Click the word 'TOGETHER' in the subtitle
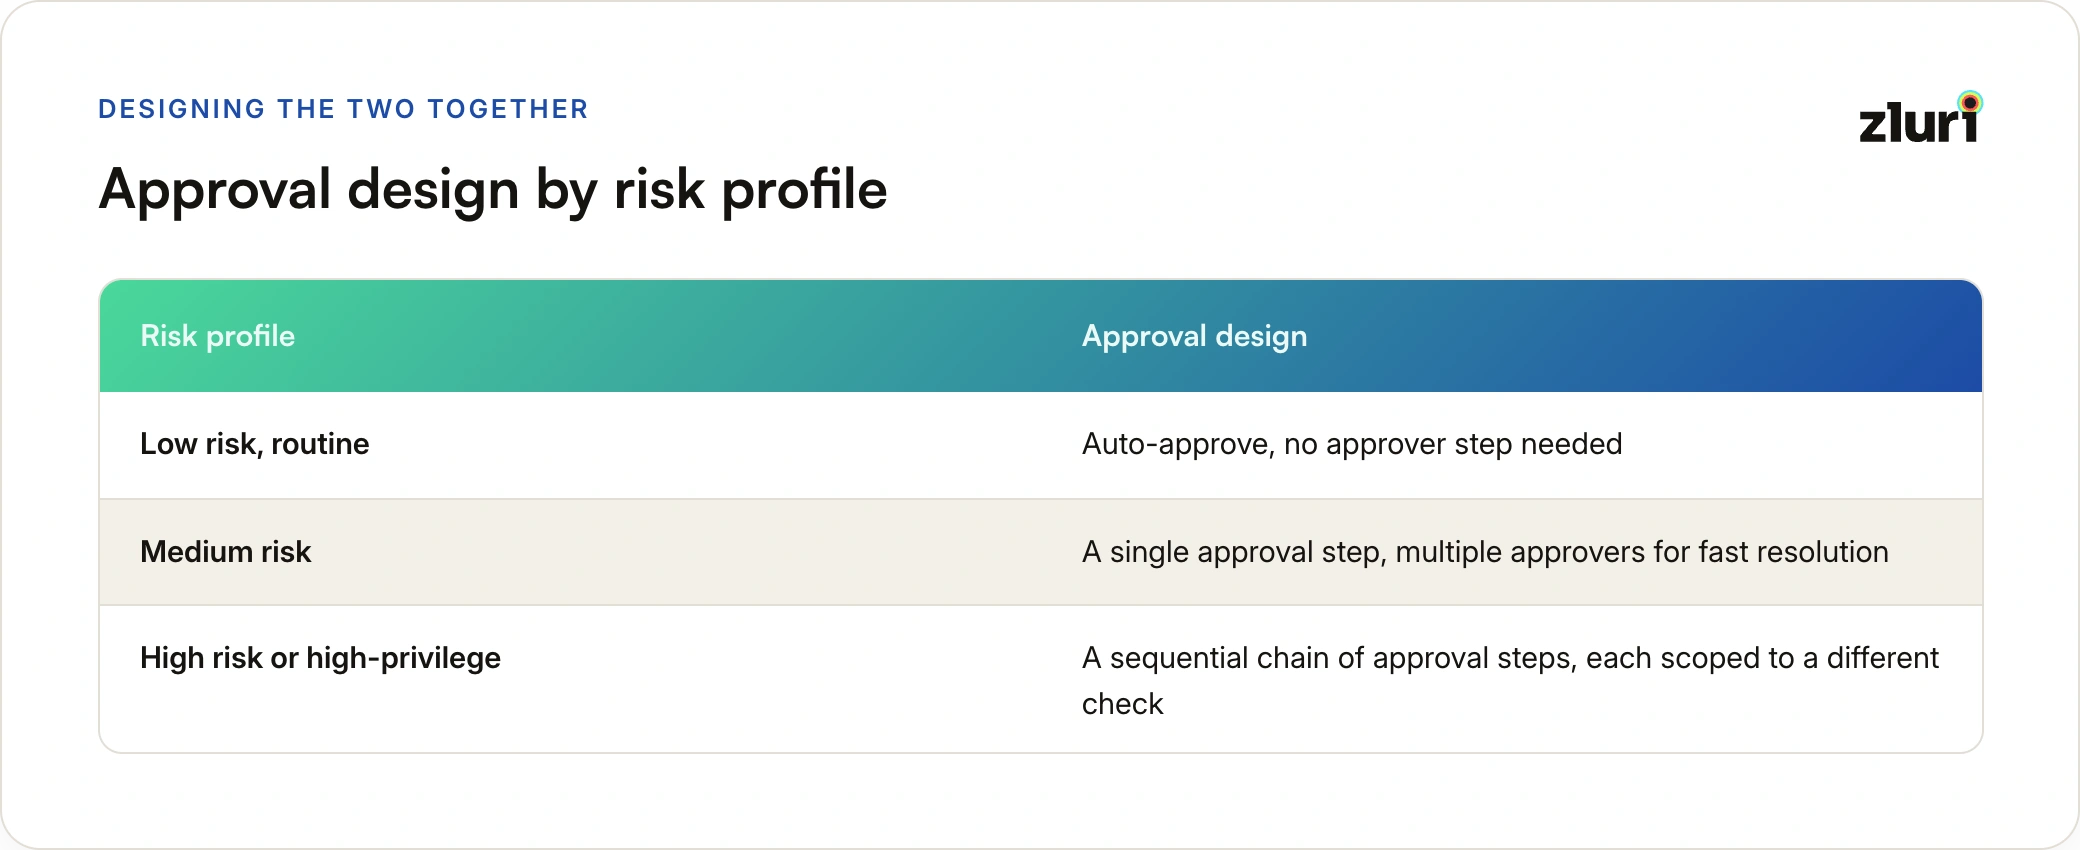The height and width of the screenshot is (850, 2080). pyautogui.click(x=508, y=109)
